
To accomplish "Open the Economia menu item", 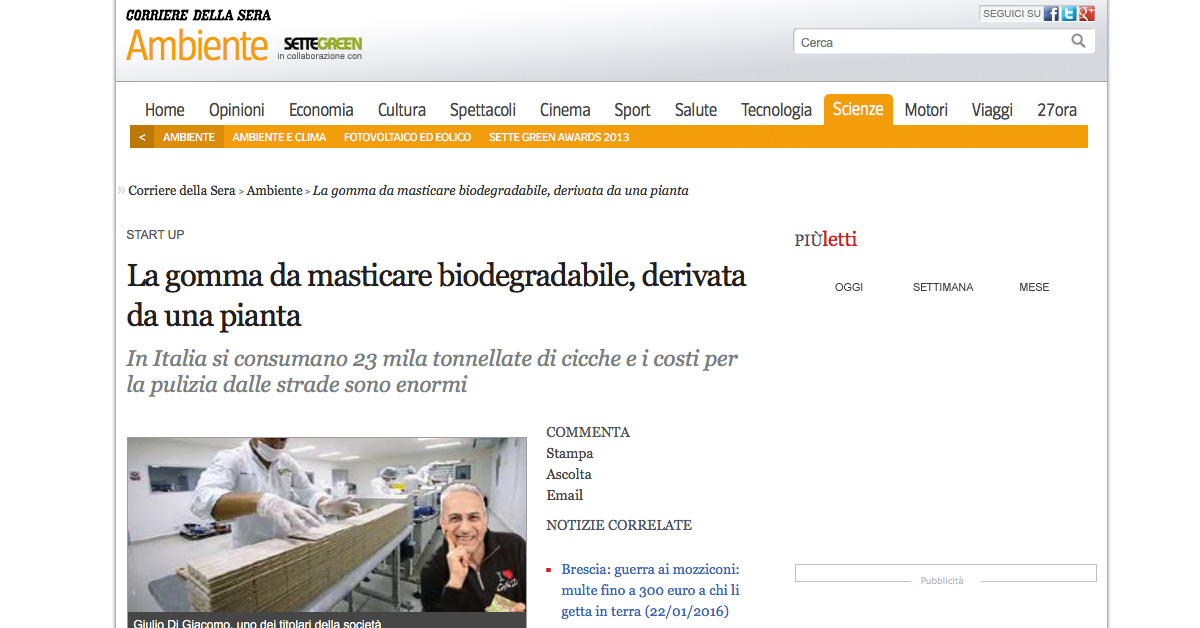I will 321,110.
